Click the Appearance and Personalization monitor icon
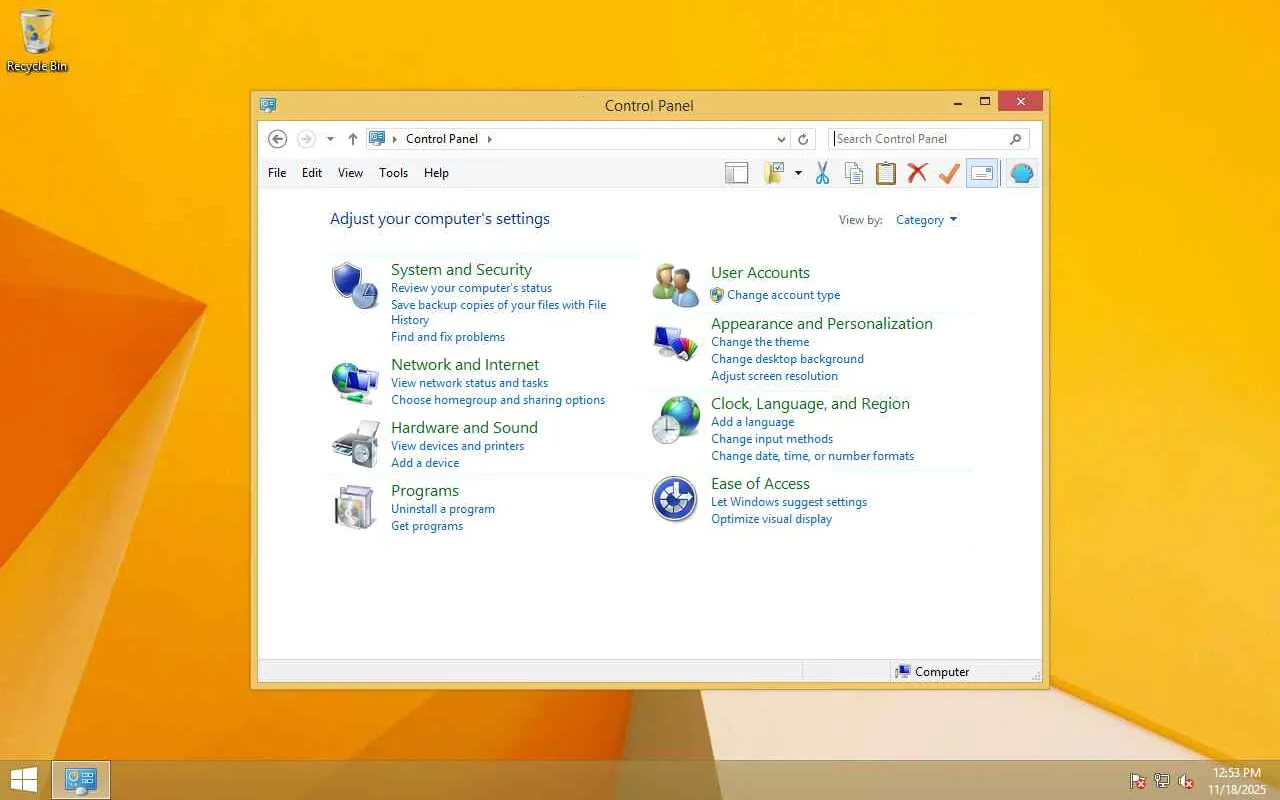 pos(675,343)
